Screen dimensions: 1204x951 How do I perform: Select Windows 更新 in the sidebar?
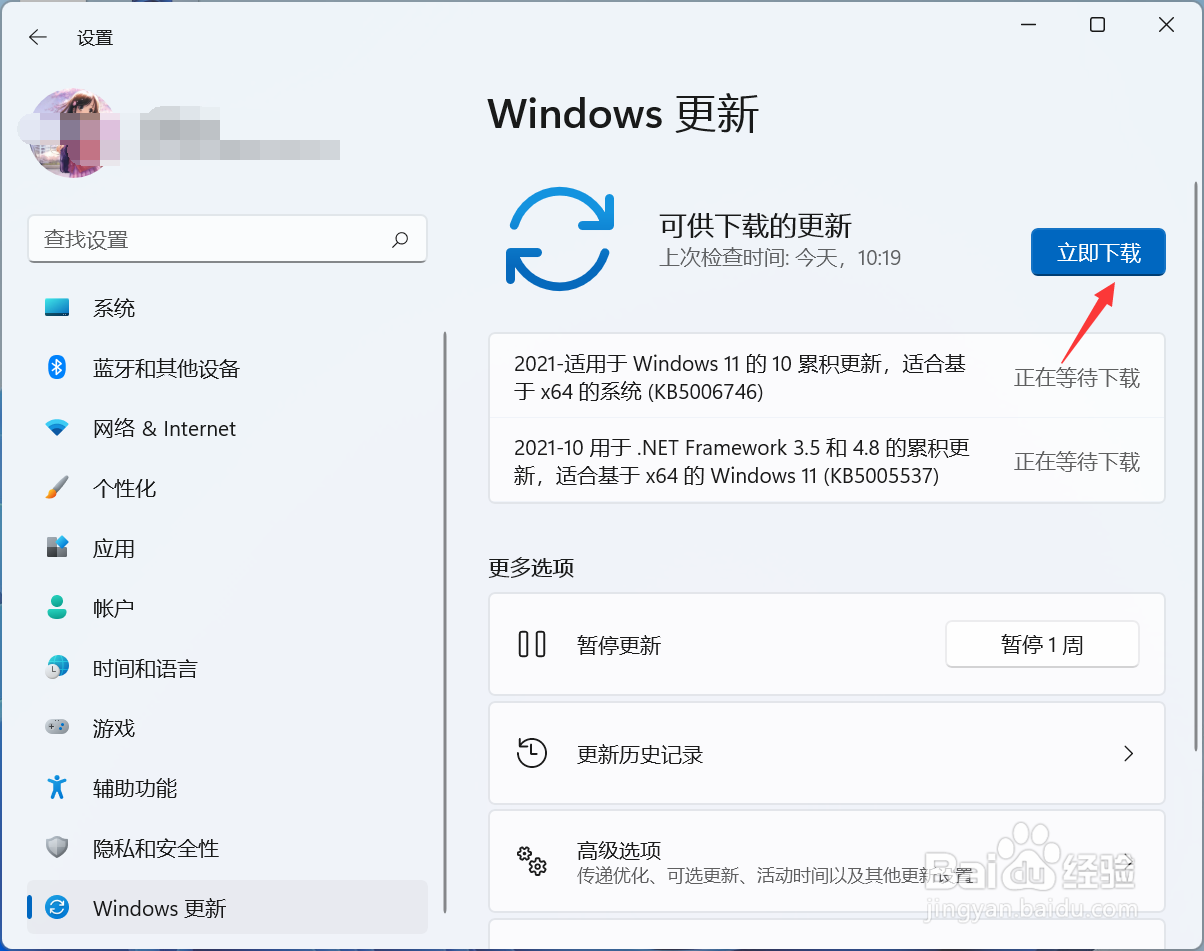pyautogui.click(x=227, y=908)
